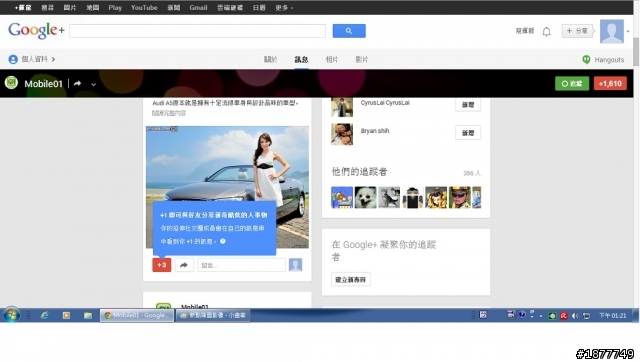This screenshot has width=640, height=362.
Task: Click the name CyrusLai CyrusLai
Action: [385, 103]
